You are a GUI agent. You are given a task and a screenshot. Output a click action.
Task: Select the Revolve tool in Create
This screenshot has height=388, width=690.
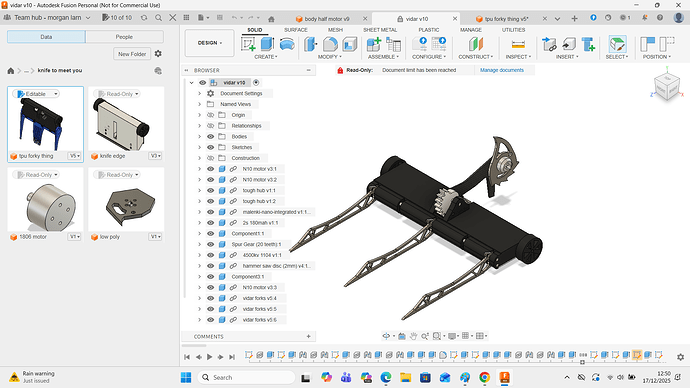tap(286, 44)
